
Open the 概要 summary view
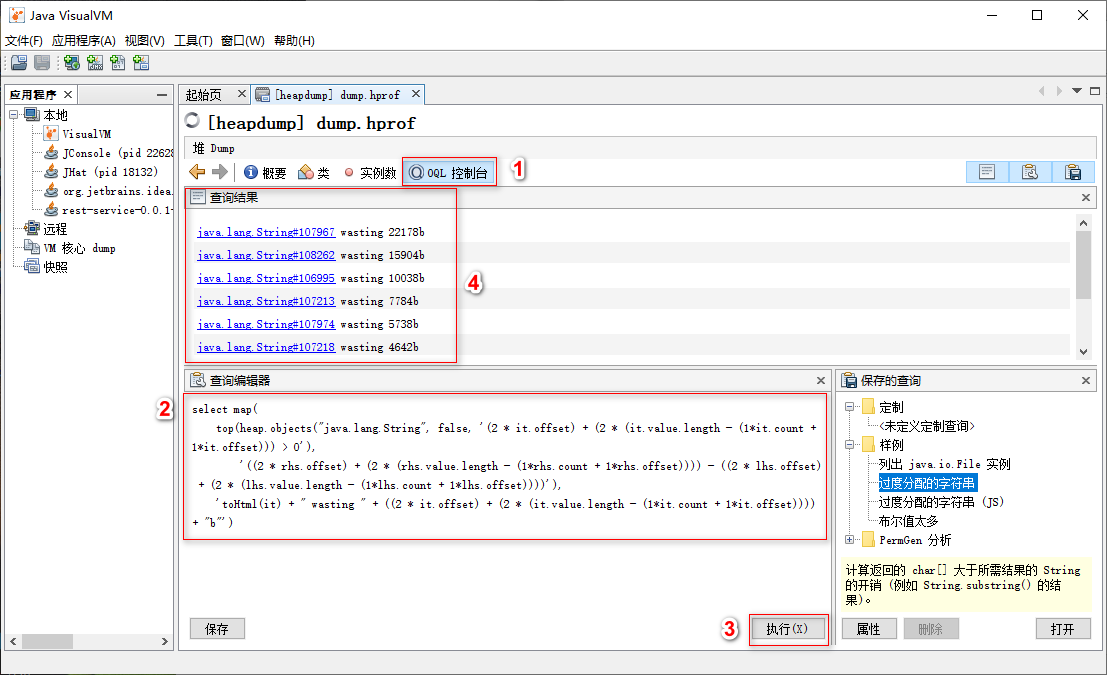tap(265, 172)
